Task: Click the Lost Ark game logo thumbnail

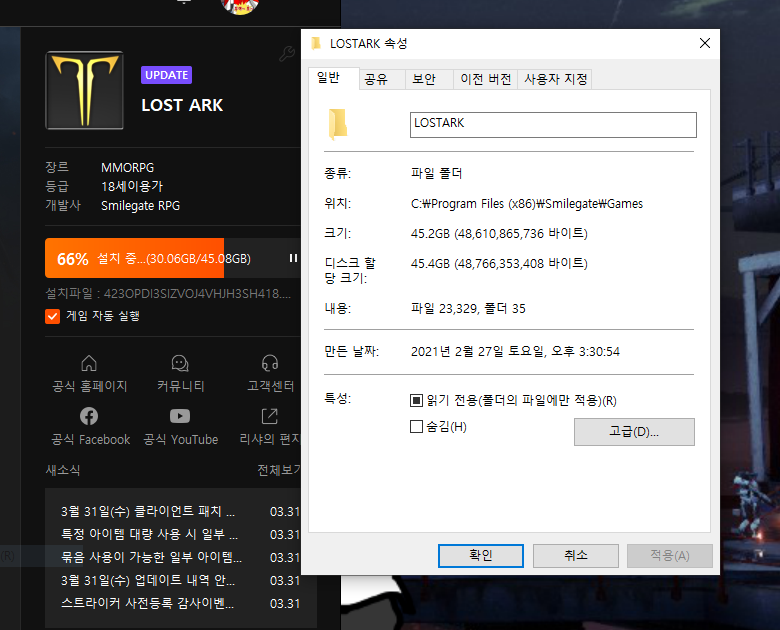Action: (85, 90)
